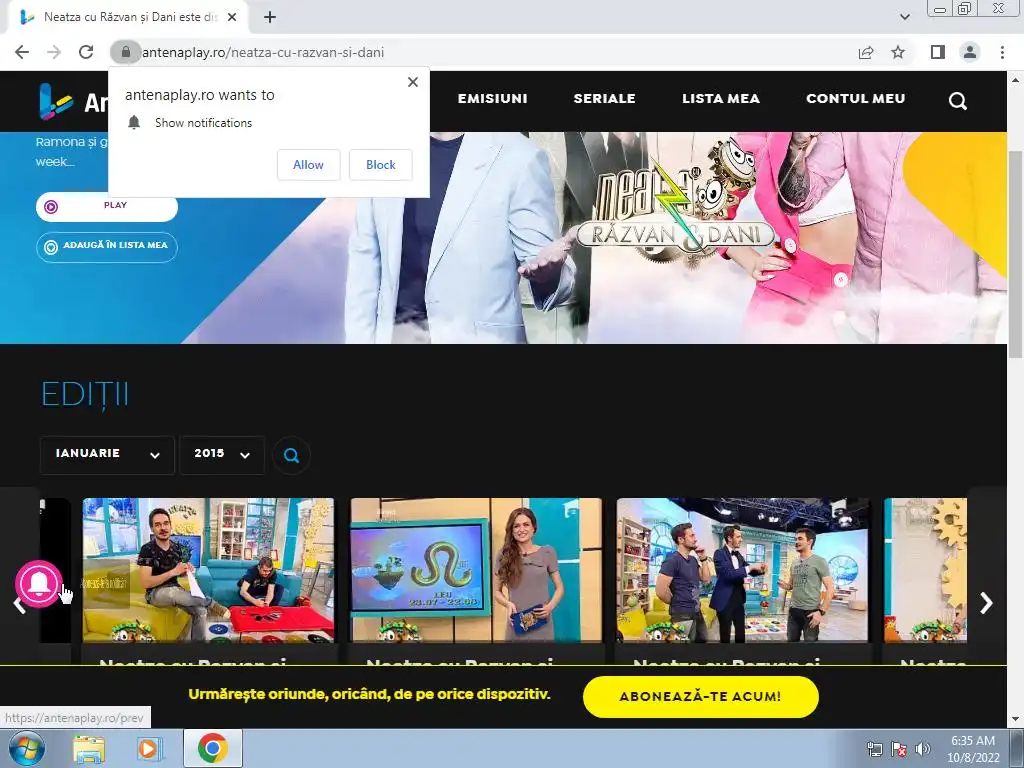Close the notification permission popup
This screenshot has width=1024, height=768.
point(413,82)
